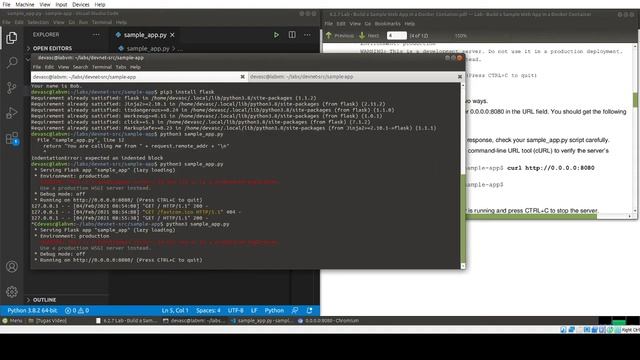The height and width of the screenshot is (360, 640).
Task: Close the first terminal tab
Action: [242, 77]
